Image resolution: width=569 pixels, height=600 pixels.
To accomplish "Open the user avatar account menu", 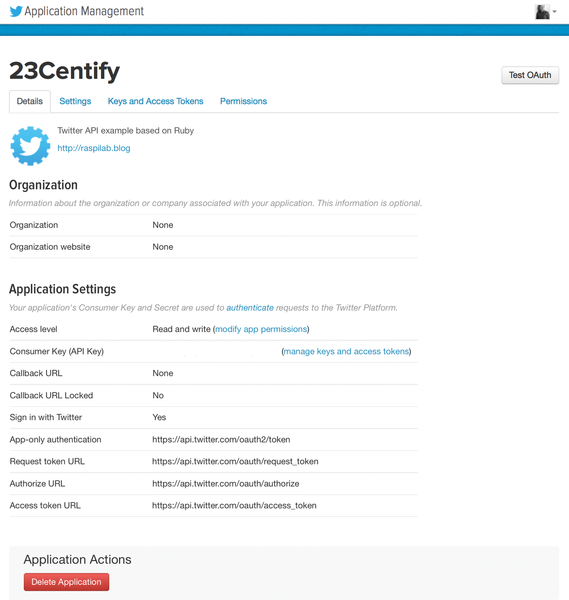I will tap(546, 12).
